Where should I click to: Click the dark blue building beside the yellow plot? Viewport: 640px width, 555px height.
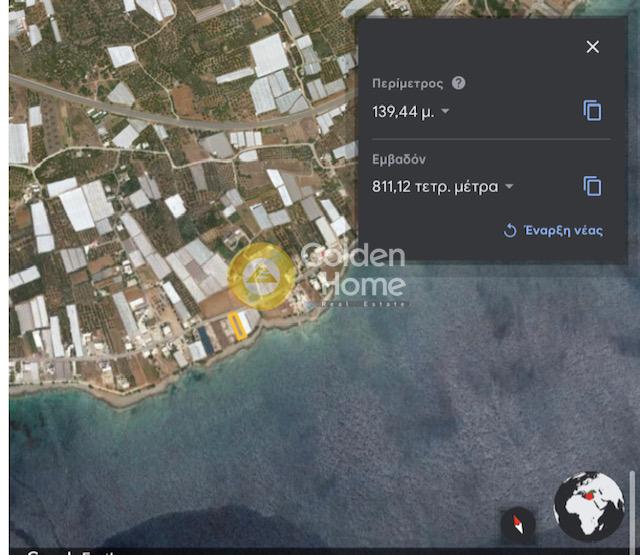pyautogui.click(x=206, y=337)
